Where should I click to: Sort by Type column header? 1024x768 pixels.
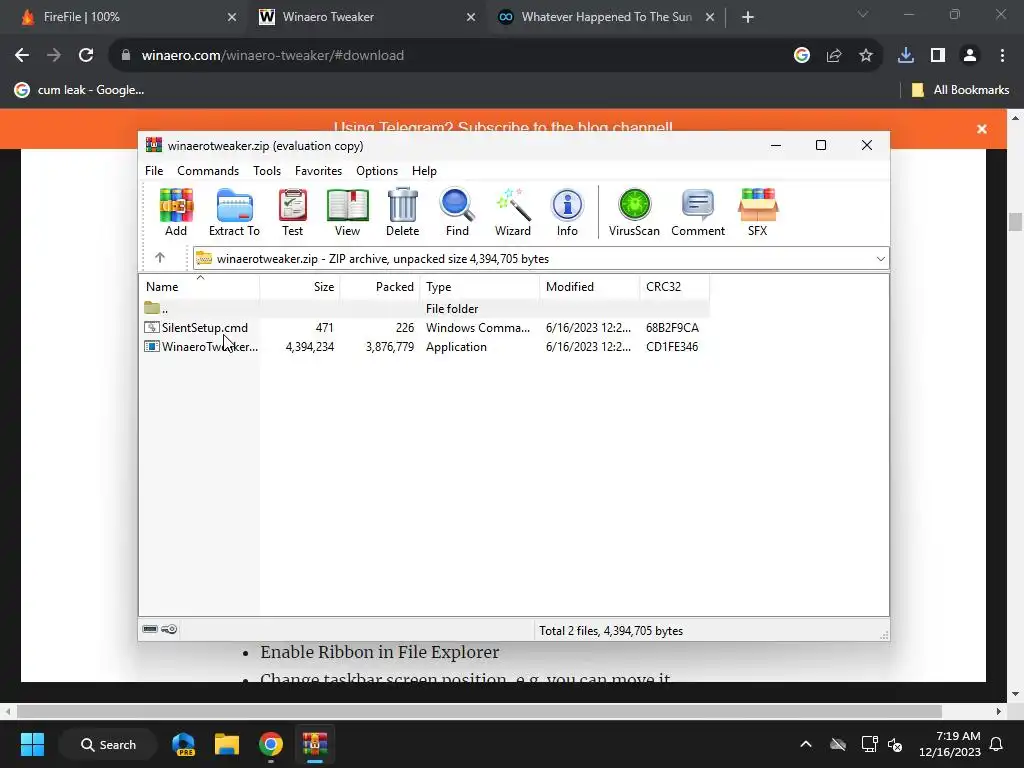pos(479,287)
